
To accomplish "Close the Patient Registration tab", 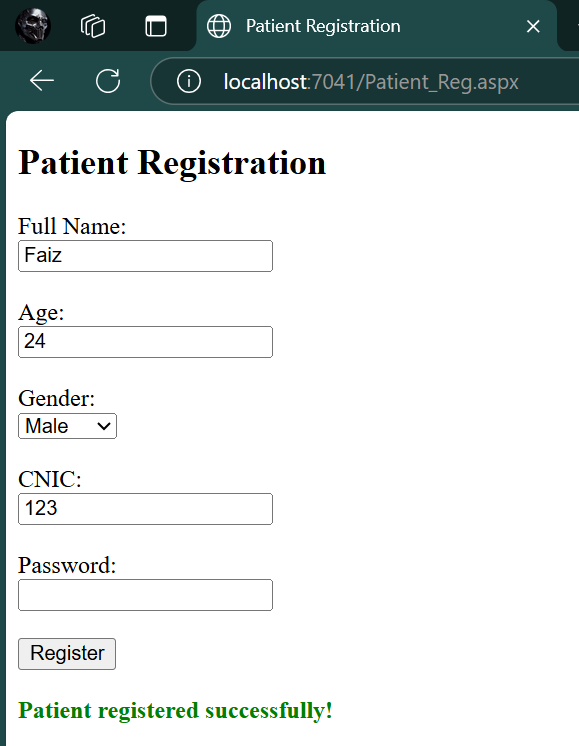I will tap(533, 26).
